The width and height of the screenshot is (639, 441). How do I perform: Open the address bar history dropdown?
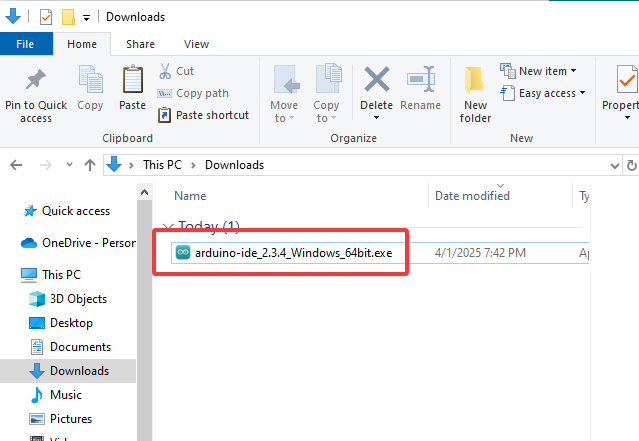615,165
